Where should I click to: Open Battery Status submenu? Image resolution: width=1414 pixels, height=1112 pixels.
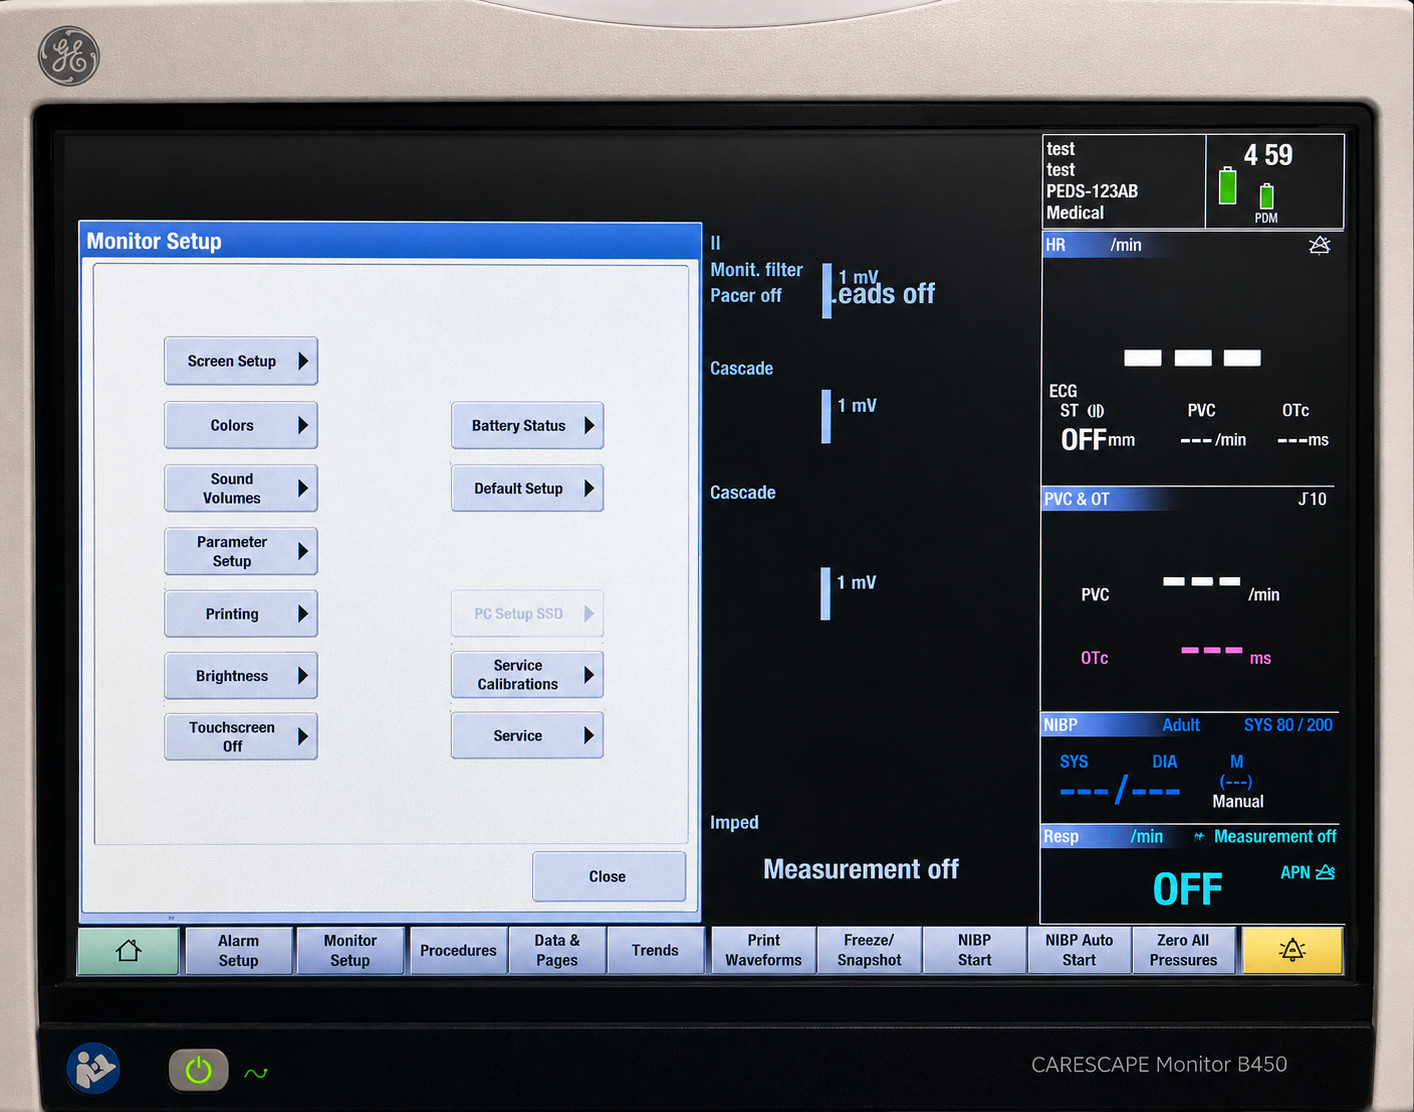click(527, 425)
